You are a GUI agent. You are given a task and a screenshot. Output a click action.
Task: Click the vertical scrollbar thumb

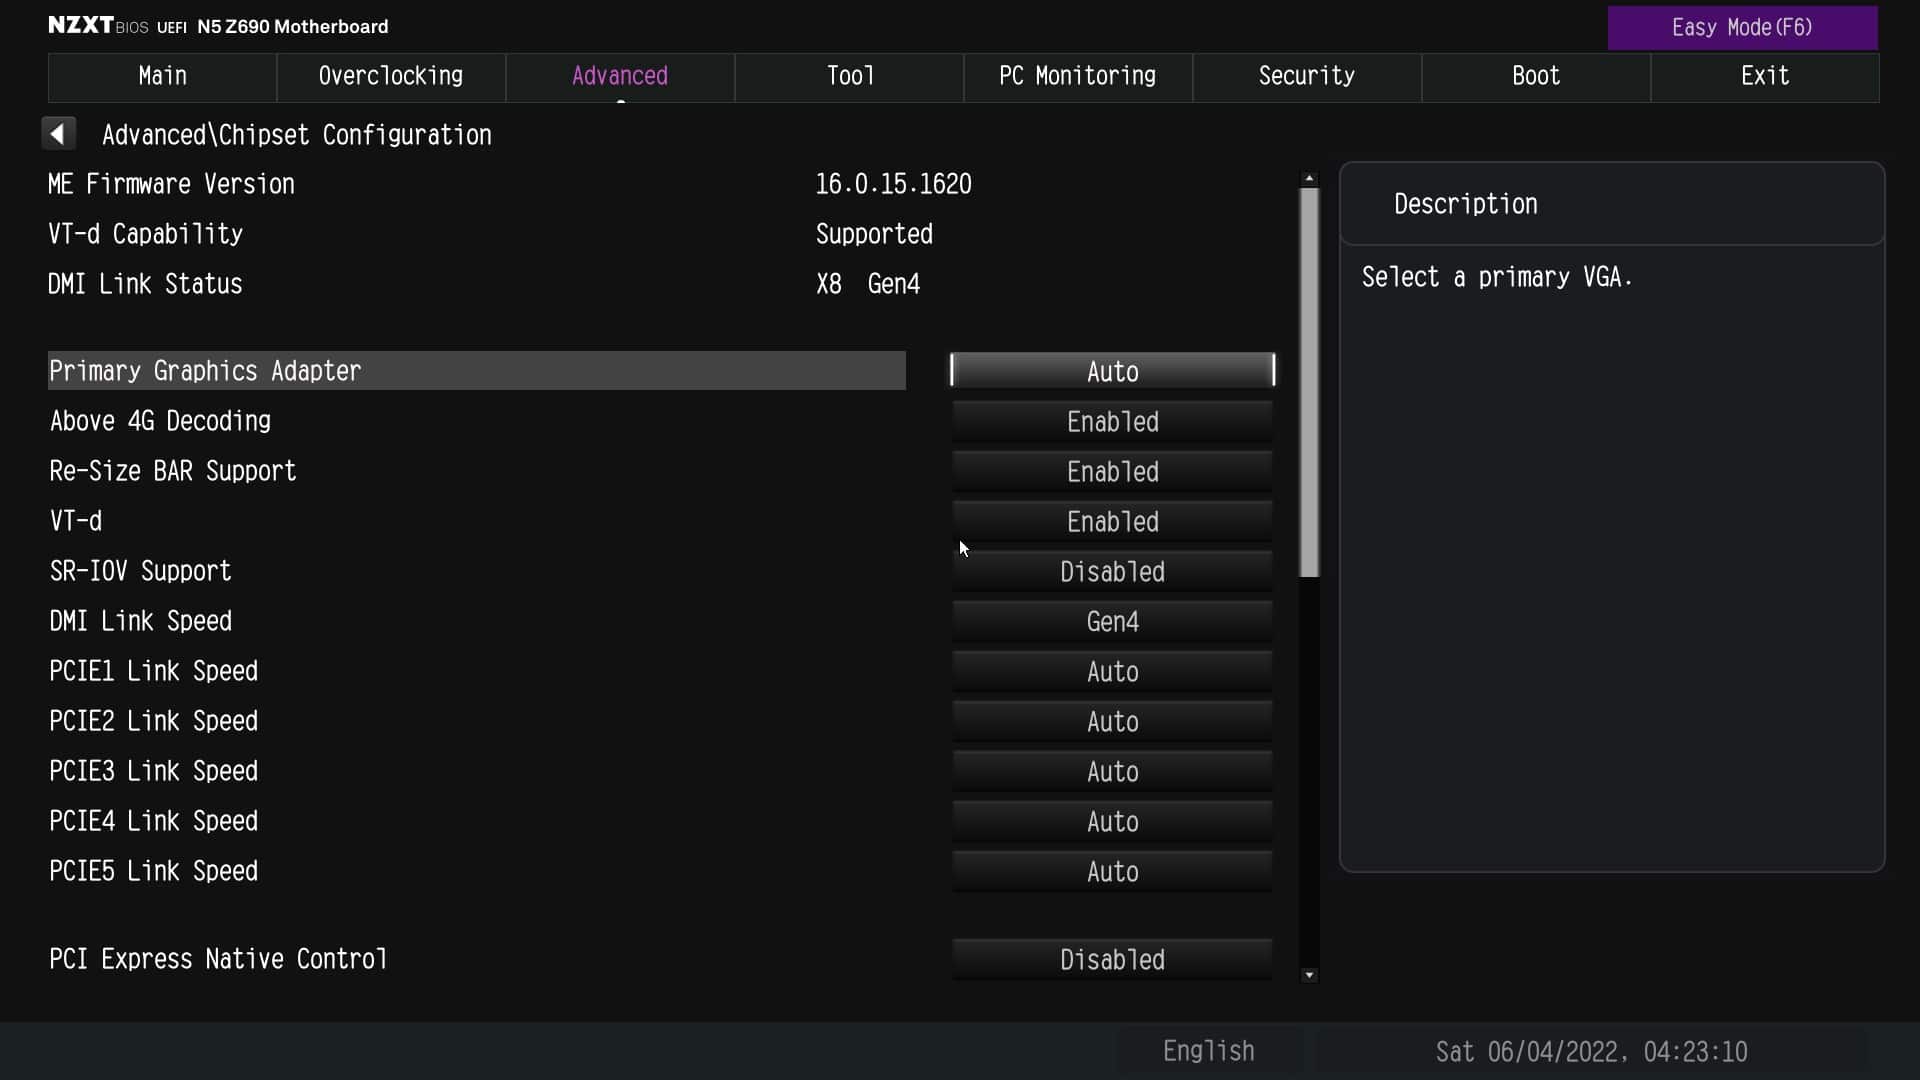click(x=1309, y=383)
